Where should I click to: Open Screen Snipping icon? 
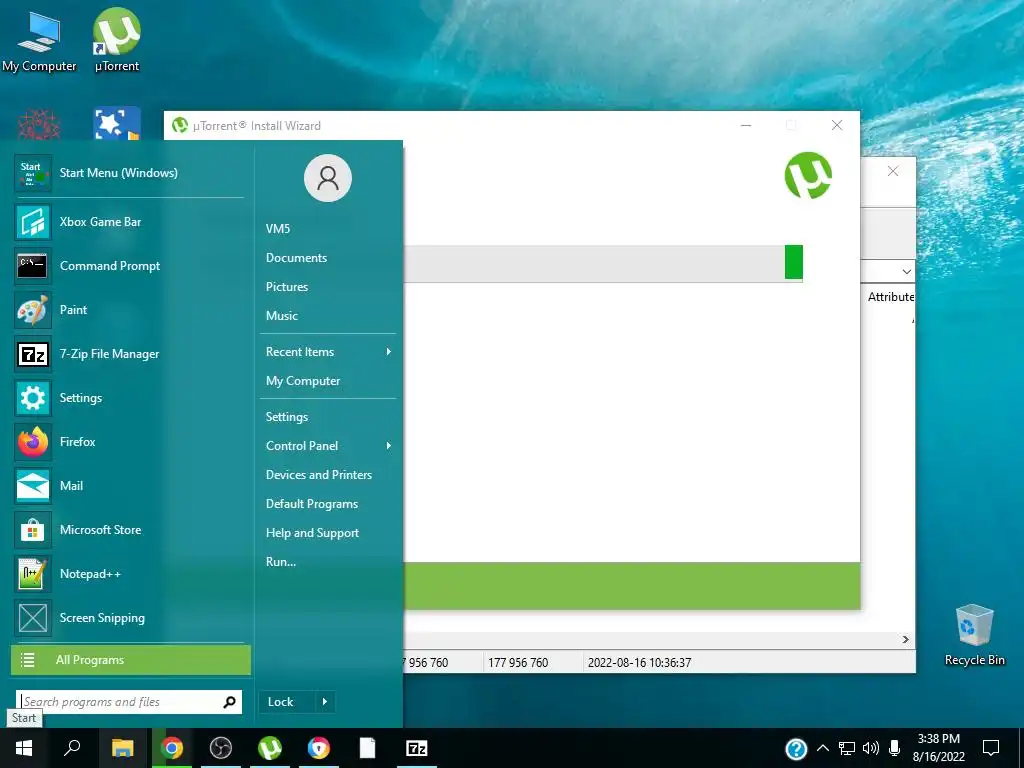33,618
